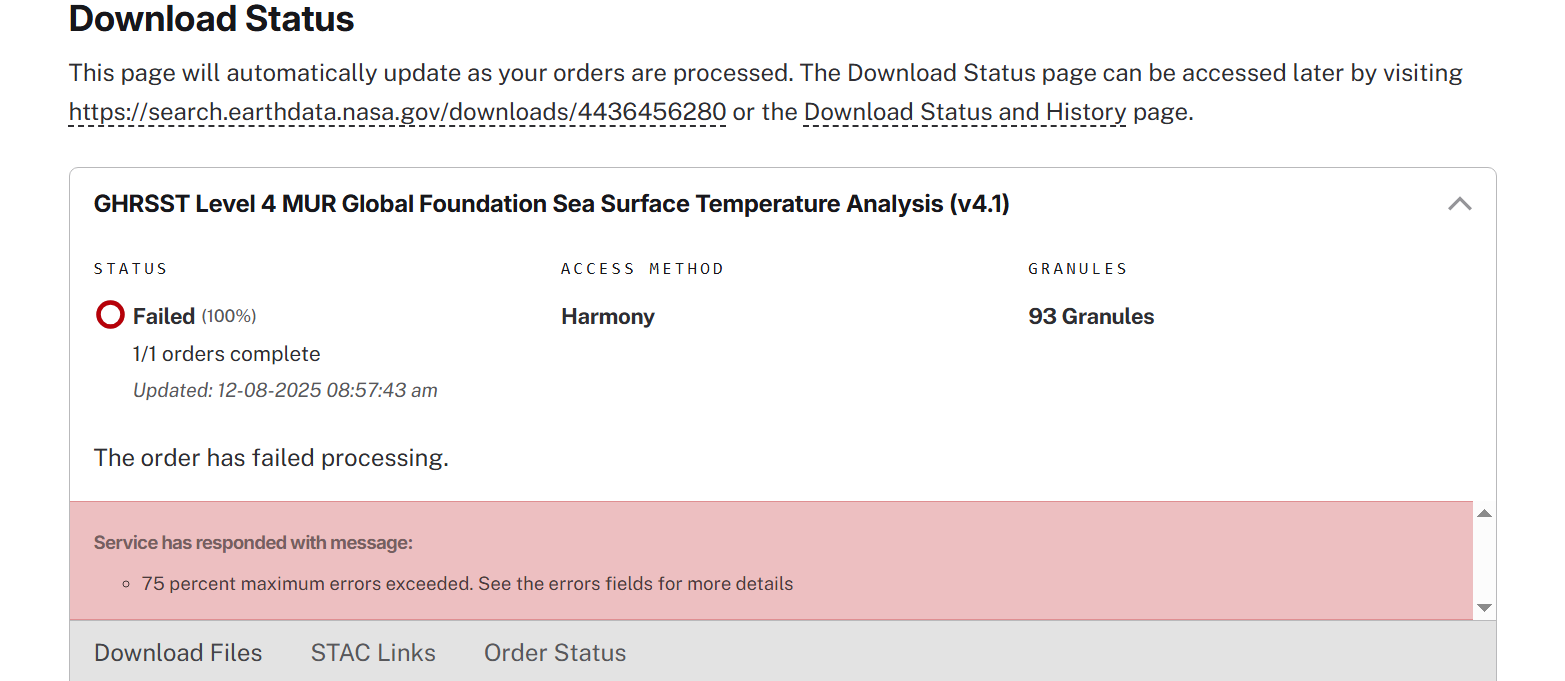Screen dimensions: 1565x681
Task: Click the 1/1 orders complete text
Action: 226,353
